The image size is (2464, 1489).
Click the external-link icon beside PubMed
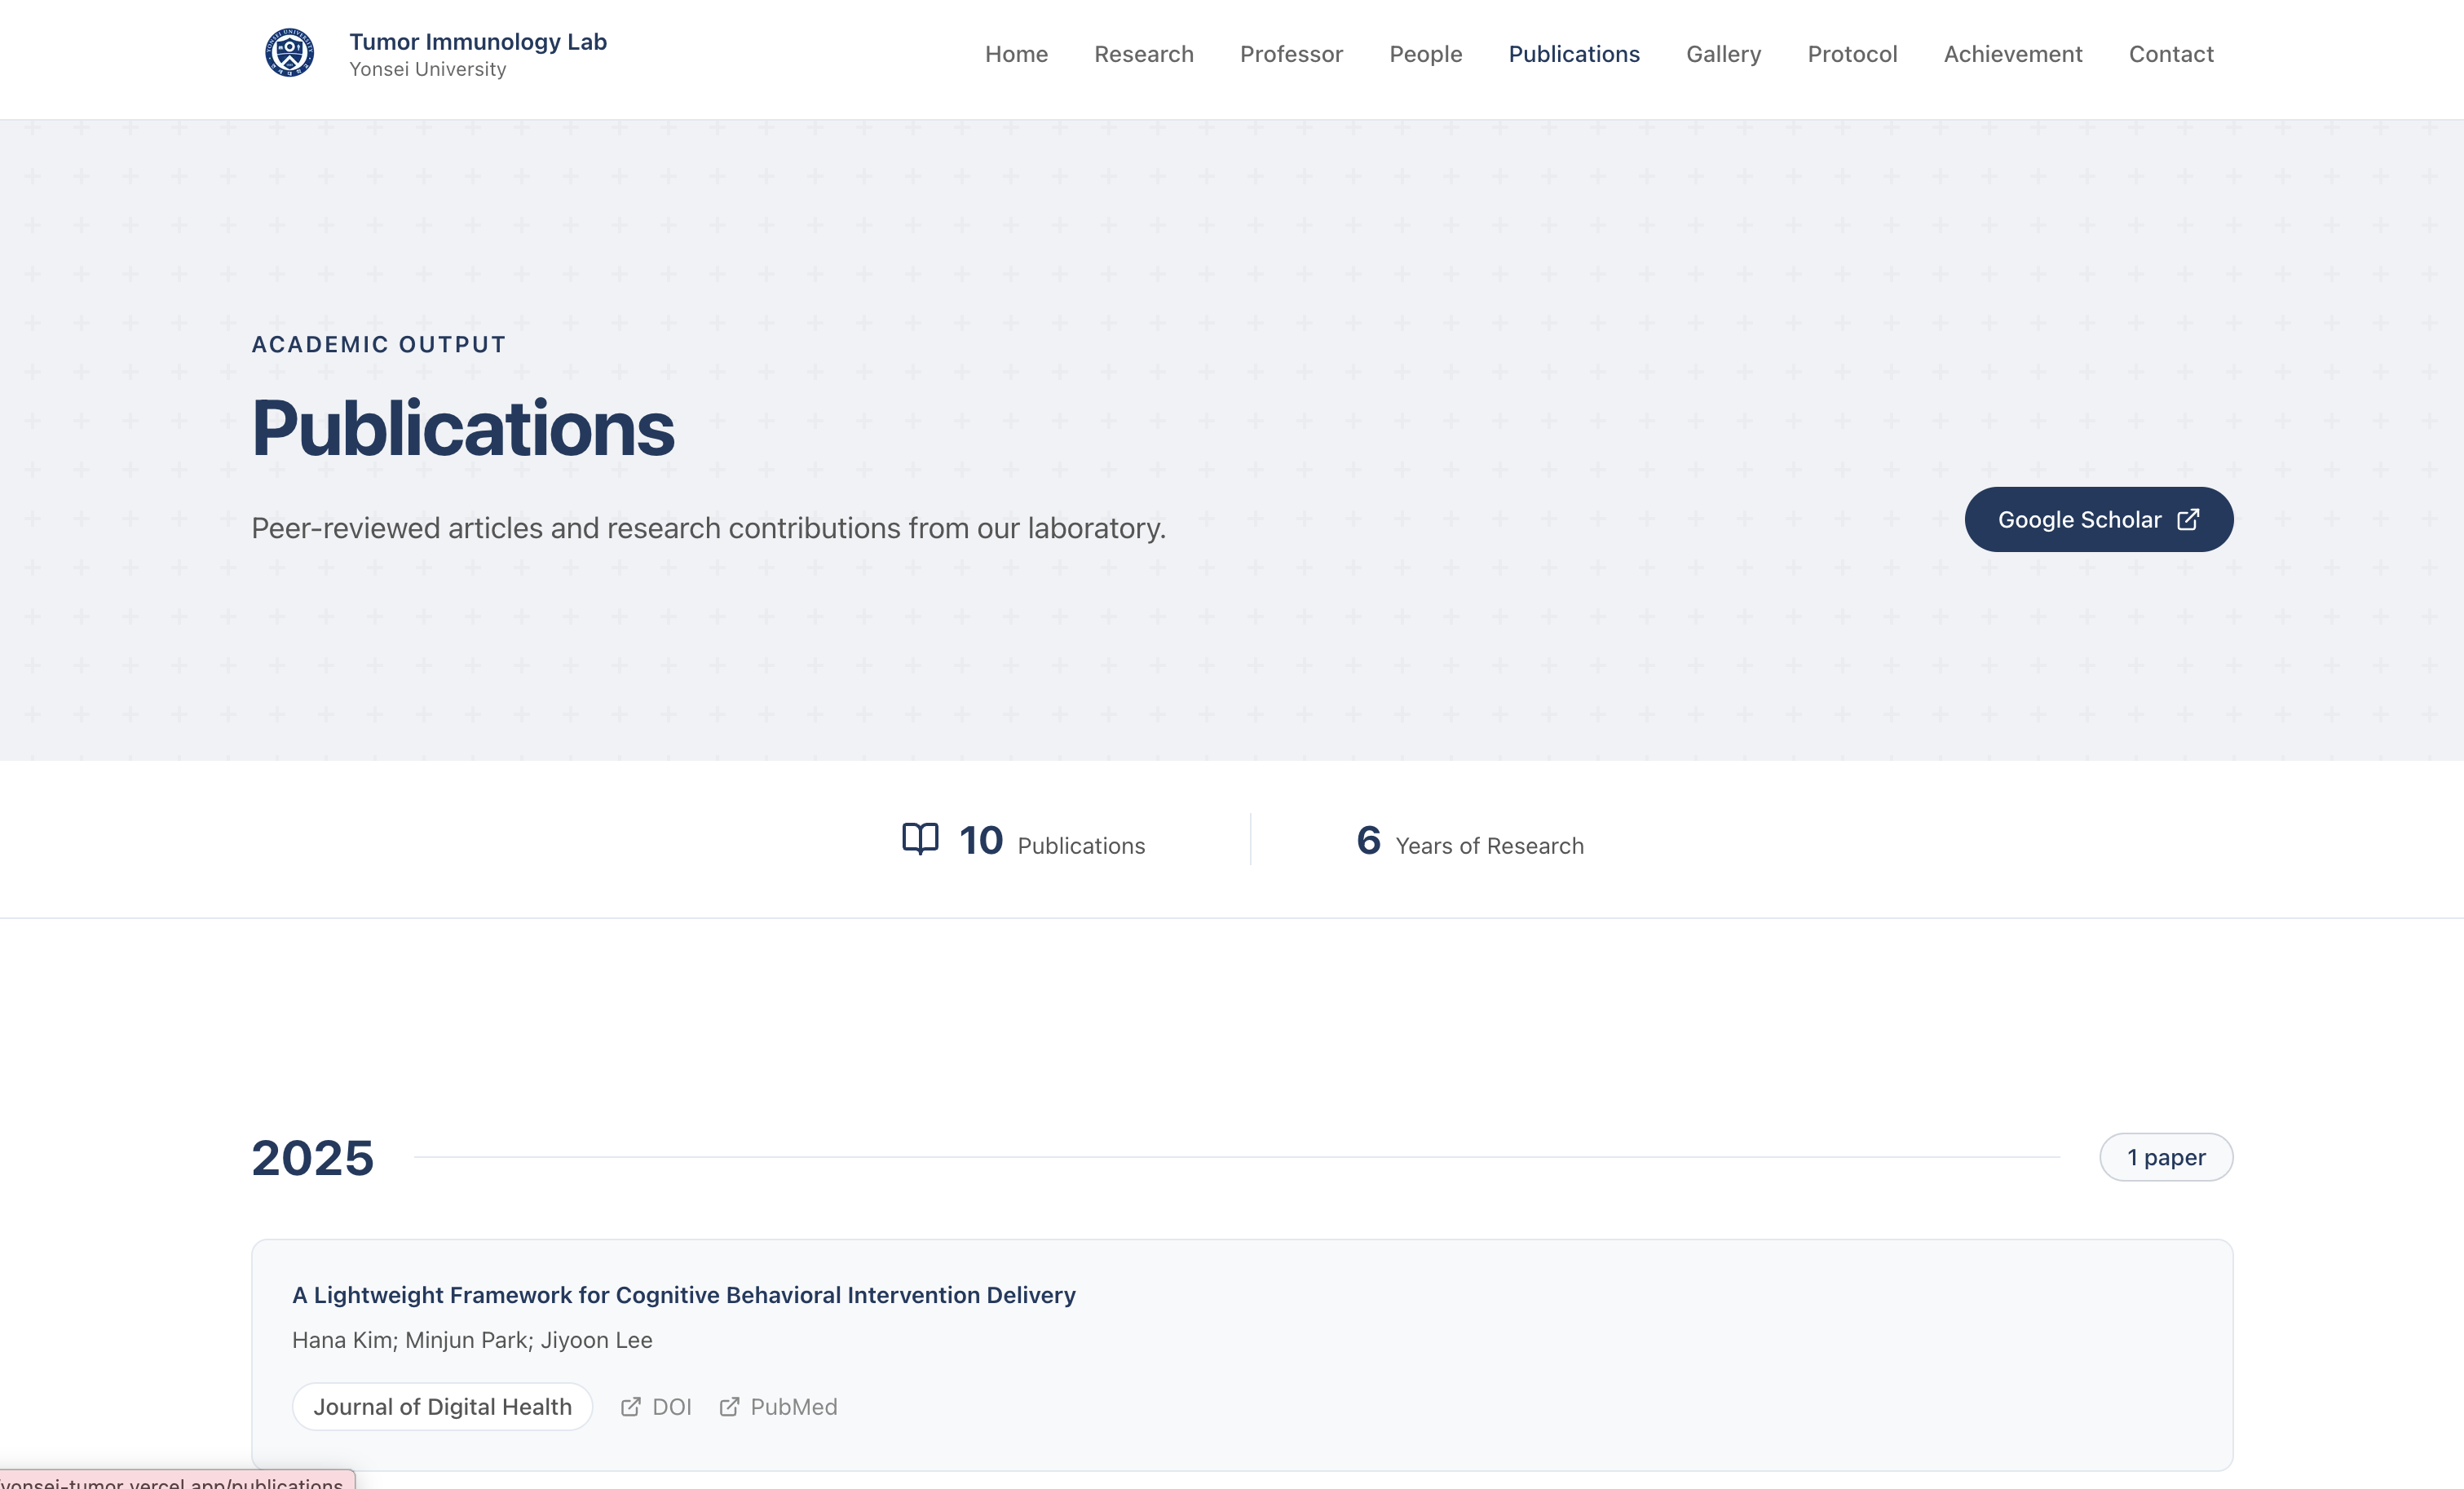[729, 1407]
